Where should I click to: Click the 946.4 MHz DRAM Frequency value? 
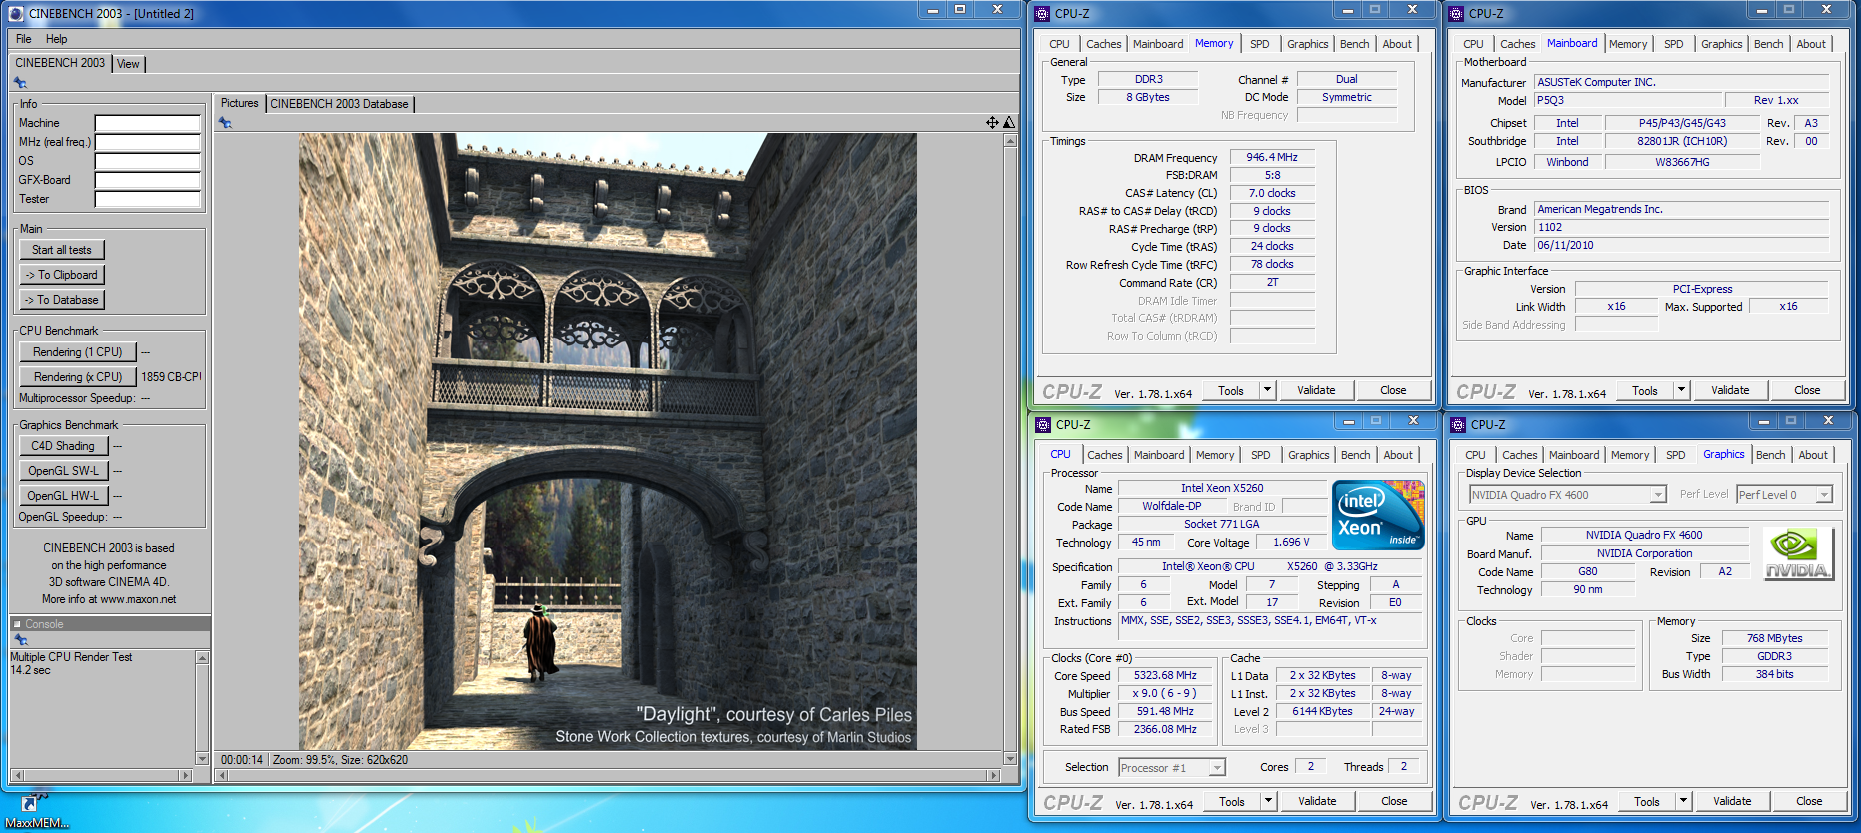pyautogui.click(x=1272, y=158)
